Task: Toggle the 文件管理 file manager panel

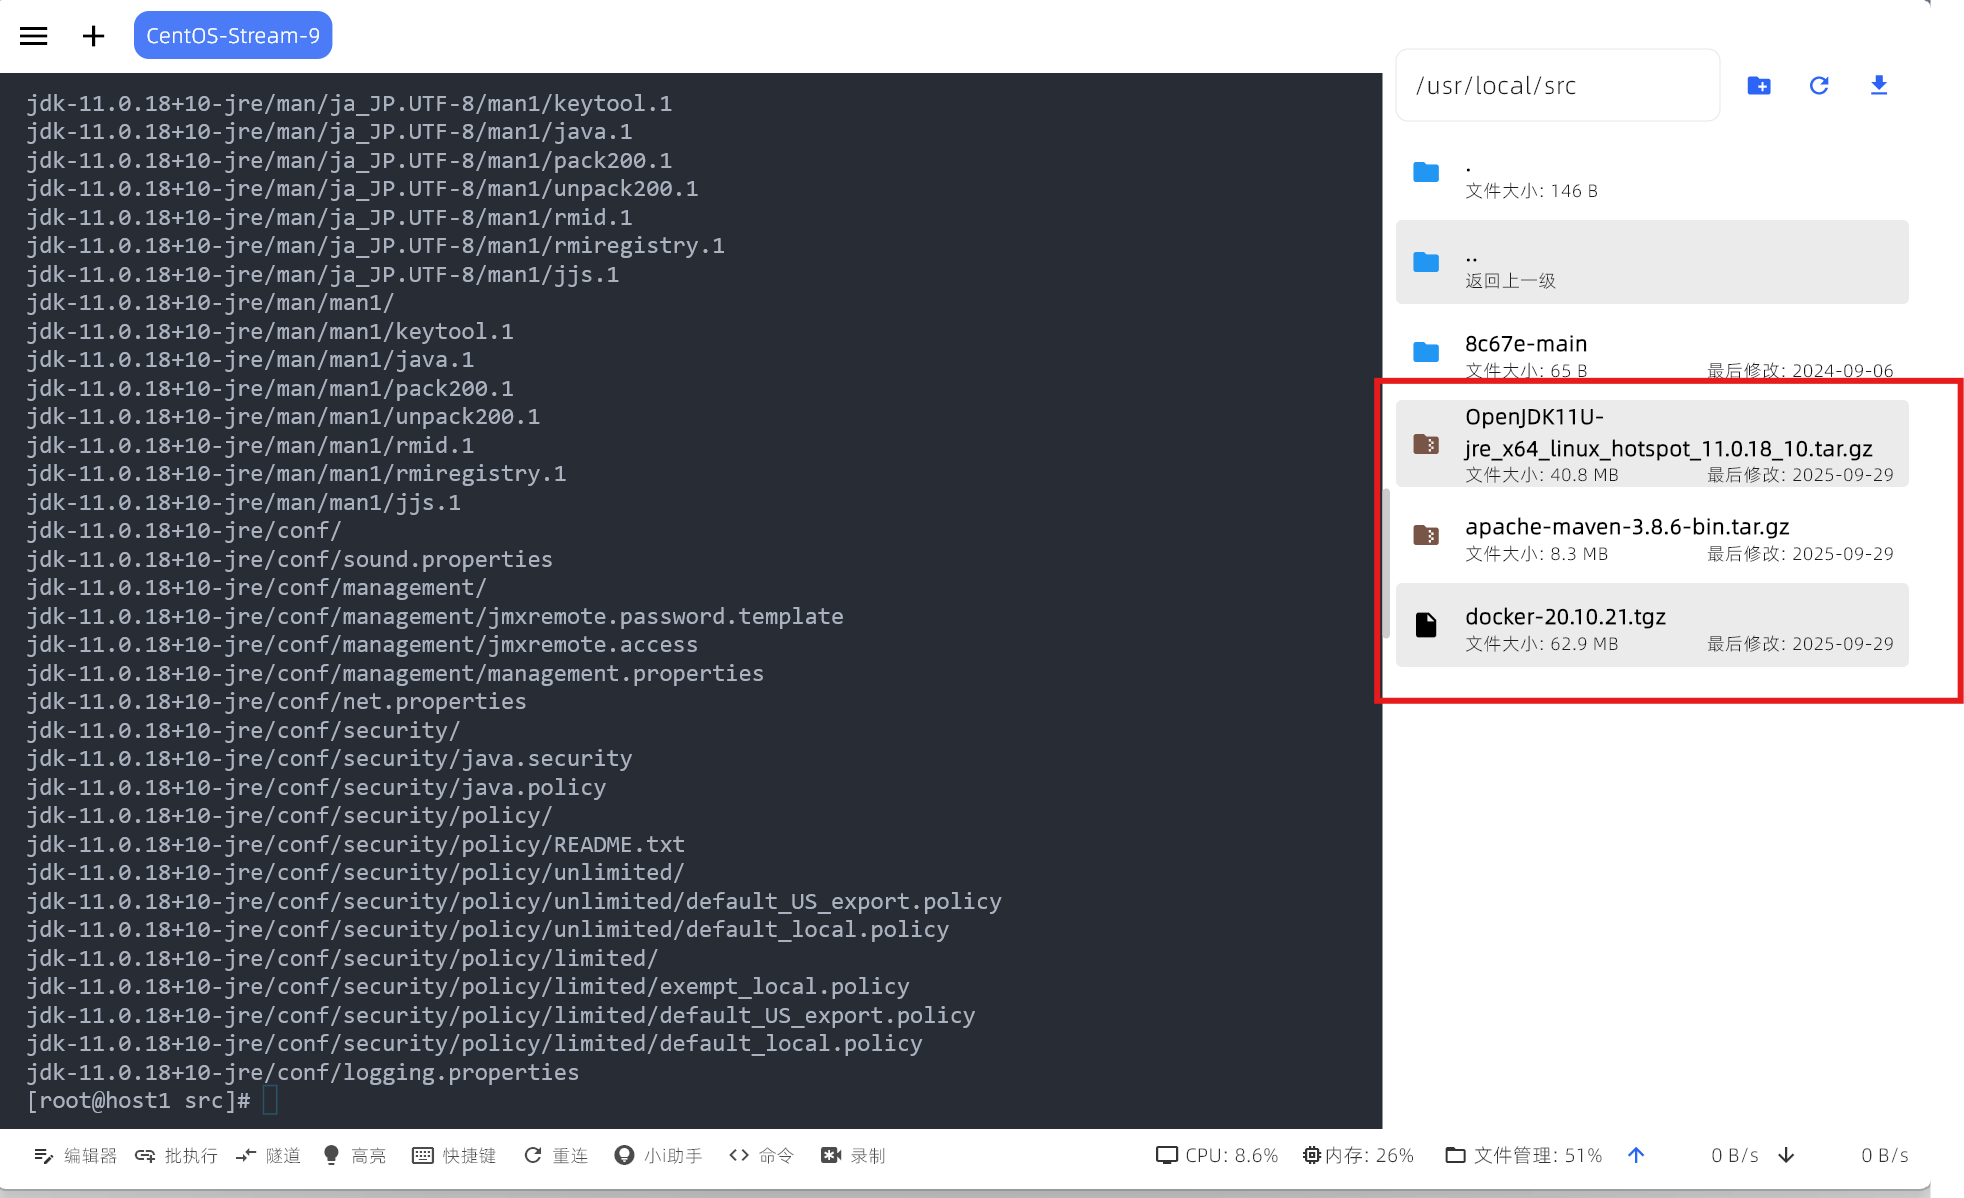Action: (x=1523, y=1156)
